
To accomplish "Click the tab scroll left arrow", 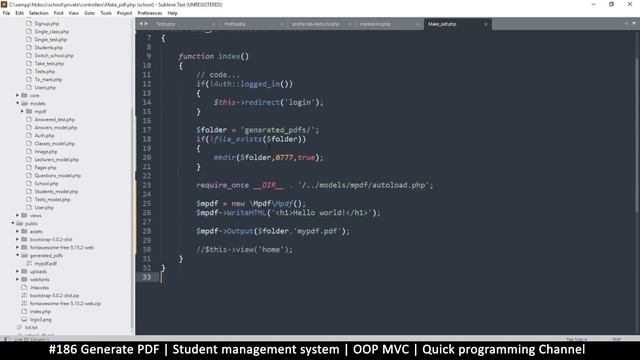I will 141,24.
